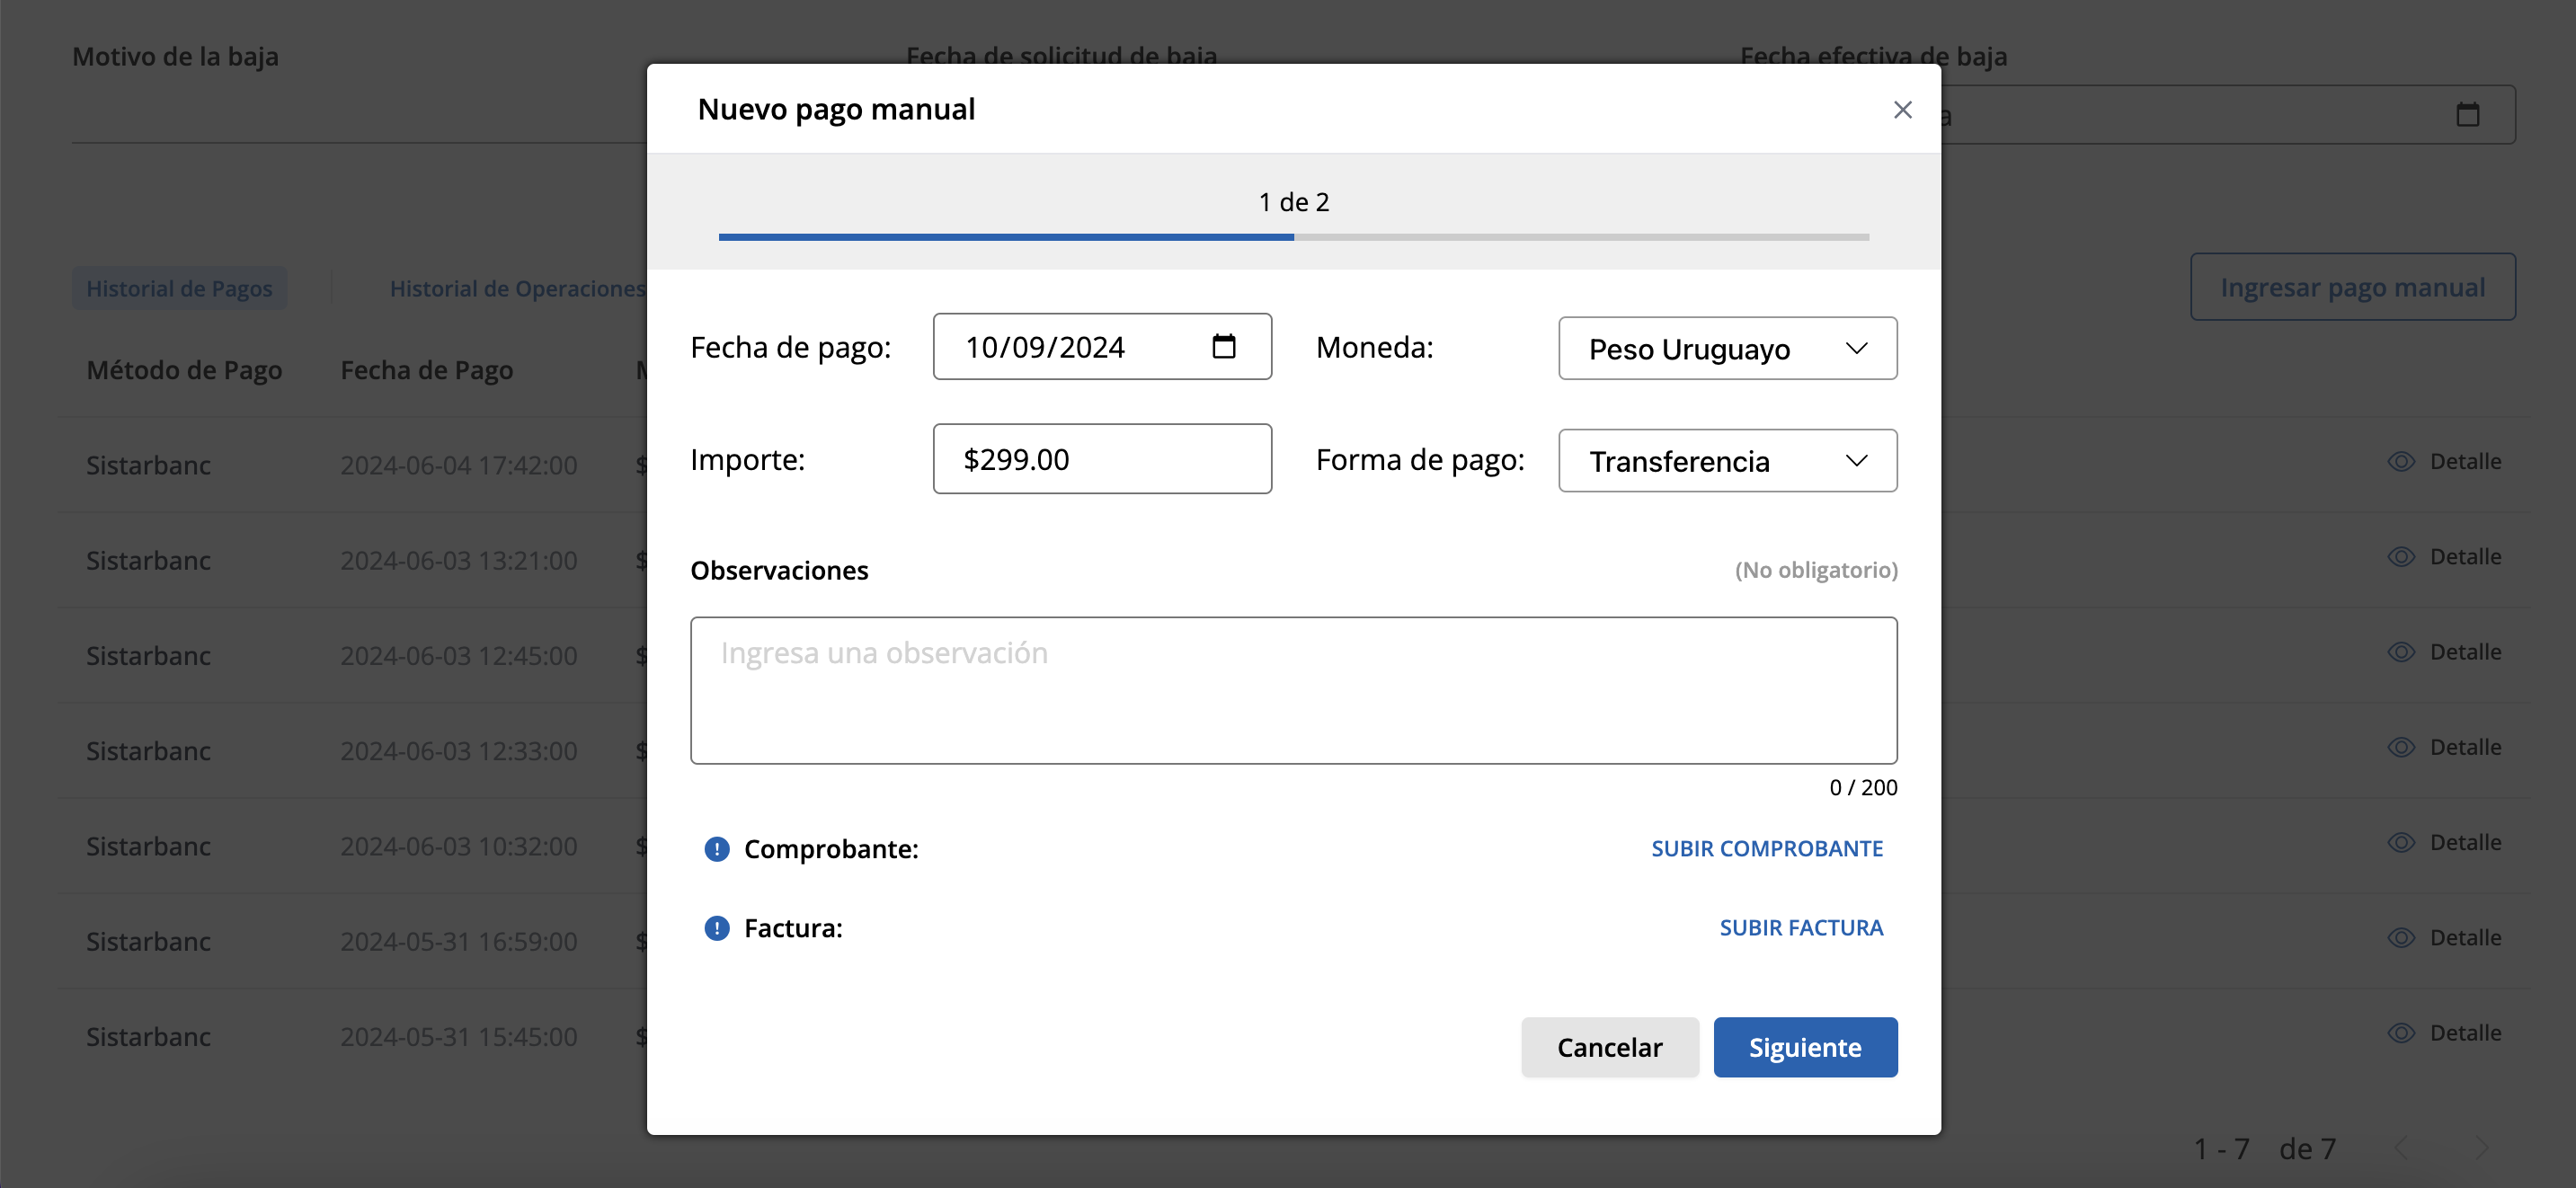Click the step 1 de 2 progress bar
Screen dimensions: 2576x1188
click(x=1293, y=237)
